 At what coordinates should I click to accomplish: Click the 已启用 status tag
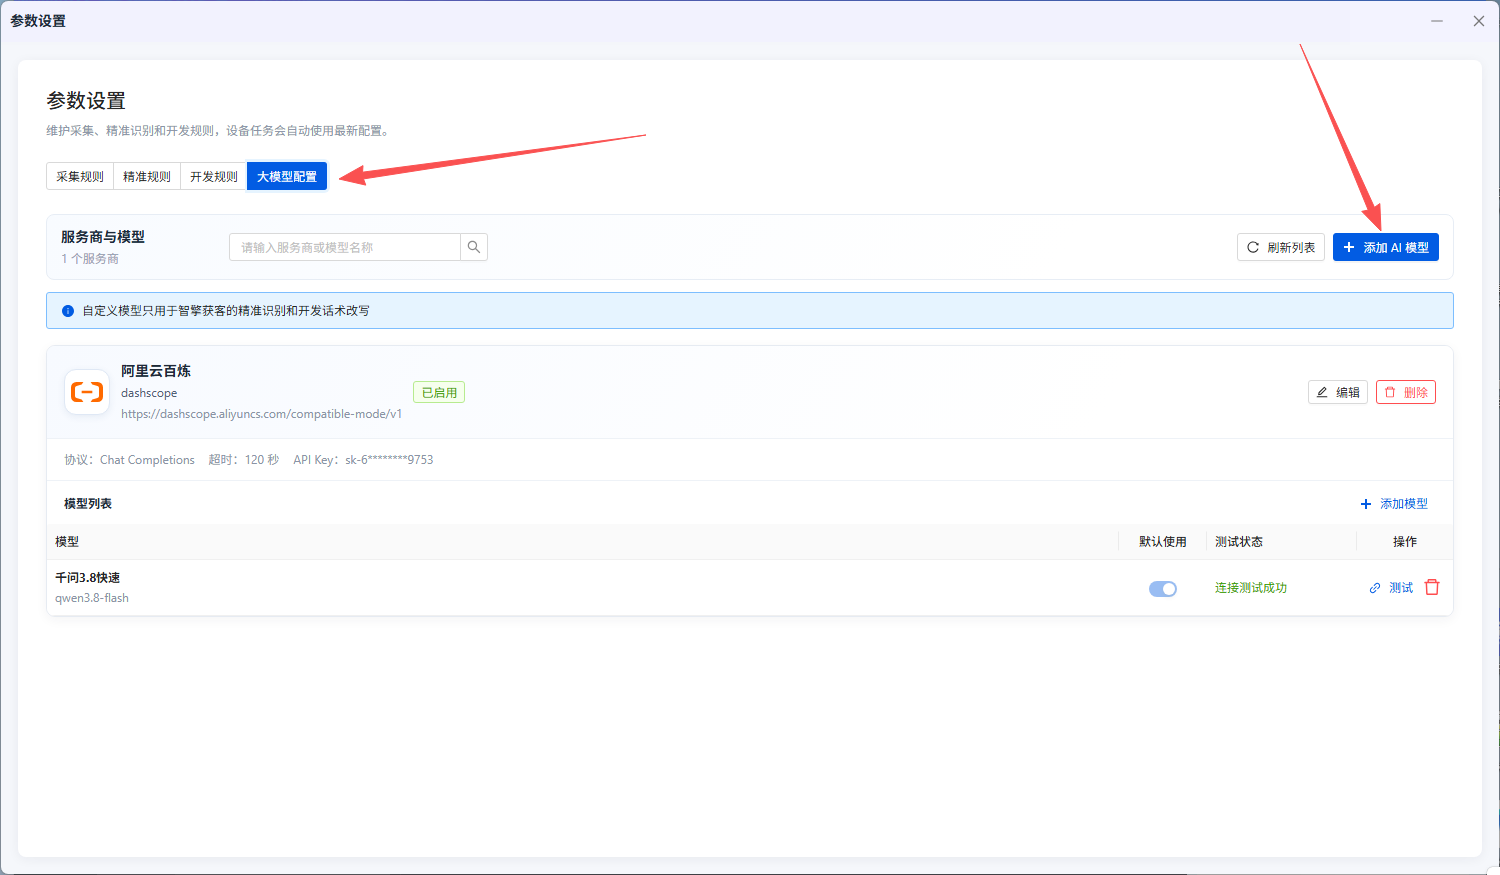click(439, 392)
